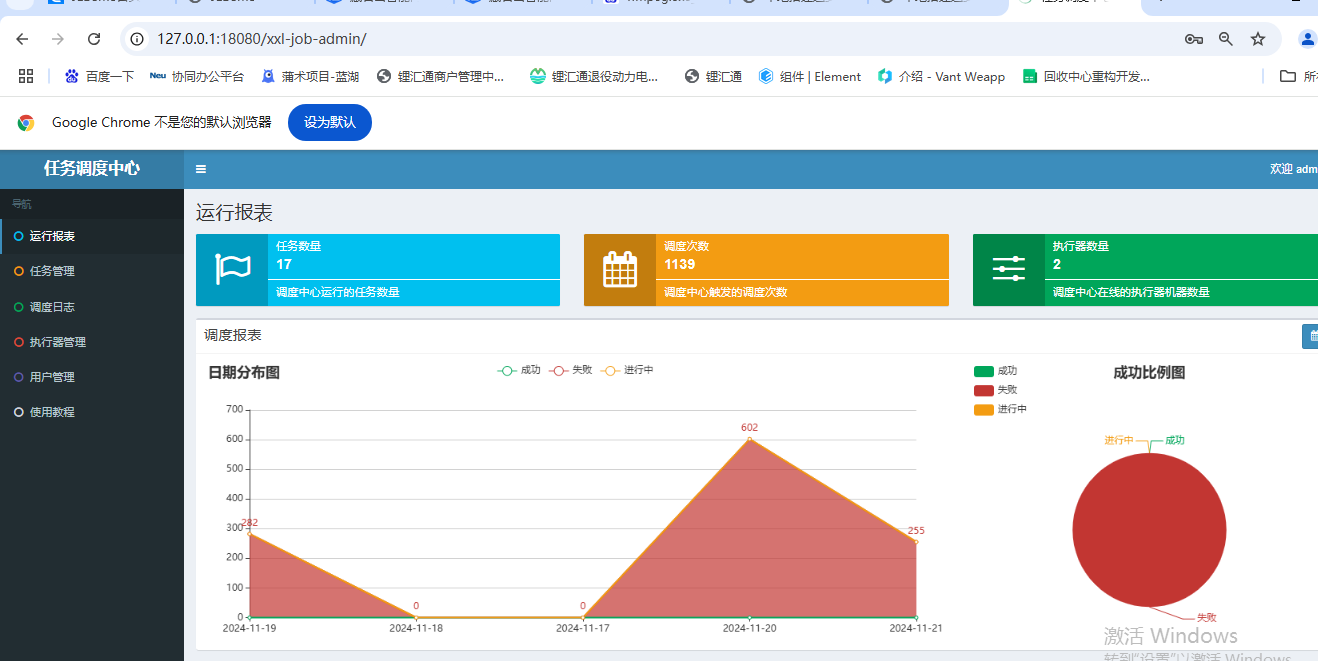The width and height of the screenshot is (1318, 661).
Task: Go to 执行器管理 in the sidebar
Action: [57, 342]
